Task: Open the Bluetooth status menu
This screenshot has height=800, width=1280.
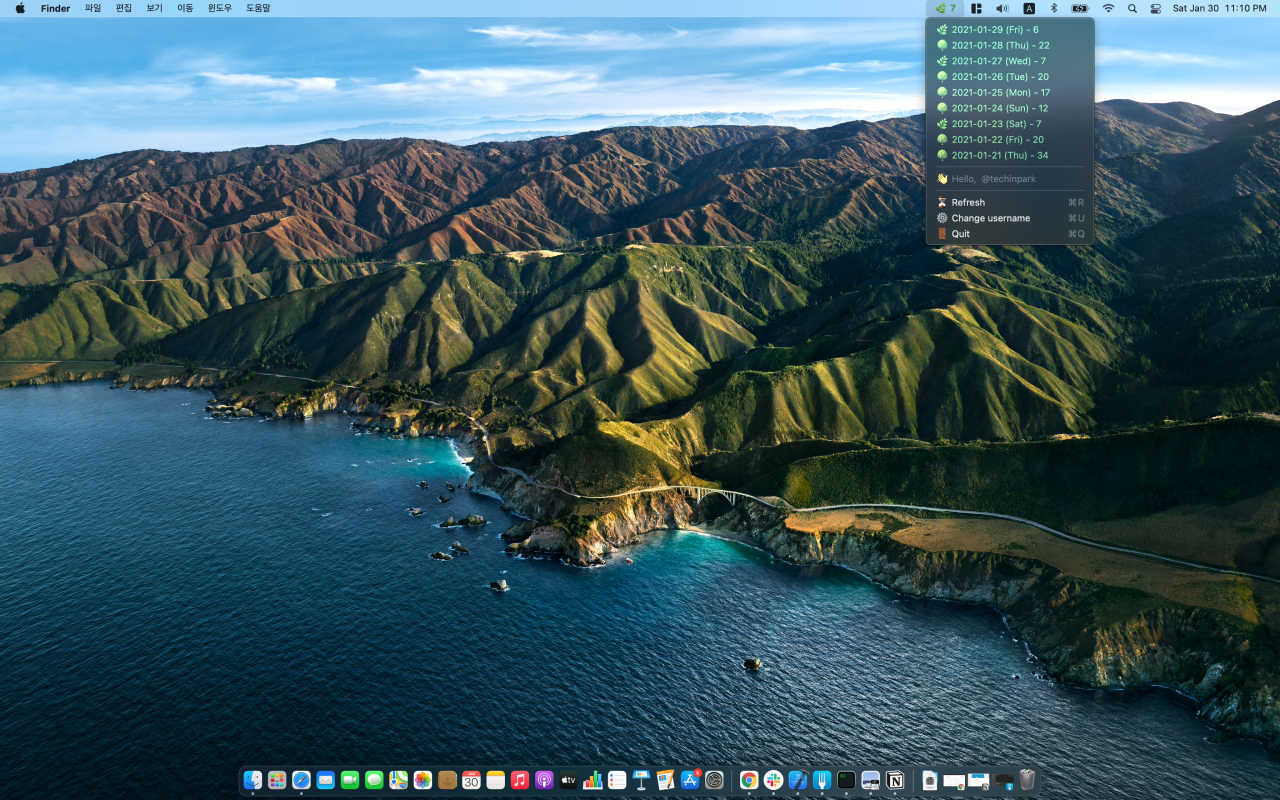Action: [x=1053, y=8]
